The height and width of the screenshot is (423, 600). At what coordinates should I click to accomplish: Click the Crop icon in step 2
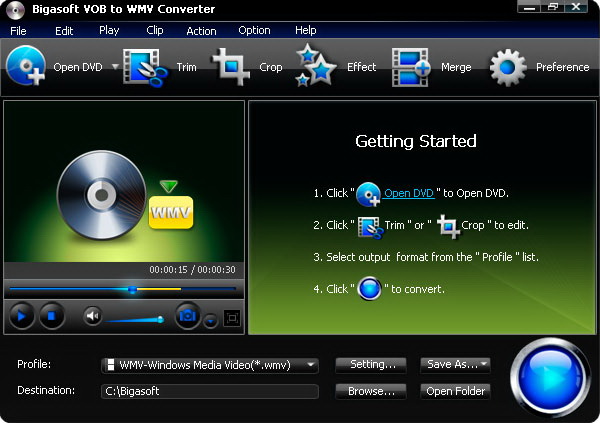[x=448, y=226]
